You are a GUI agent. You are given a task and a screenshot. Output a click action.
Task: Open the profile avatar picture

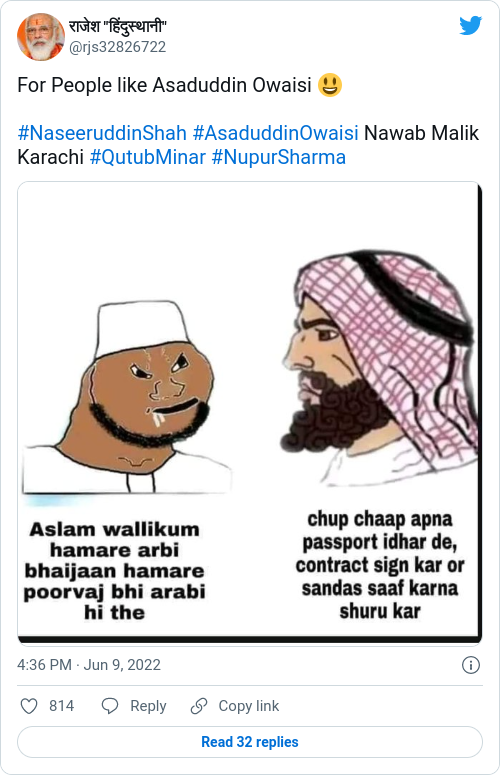coord(41,37)
